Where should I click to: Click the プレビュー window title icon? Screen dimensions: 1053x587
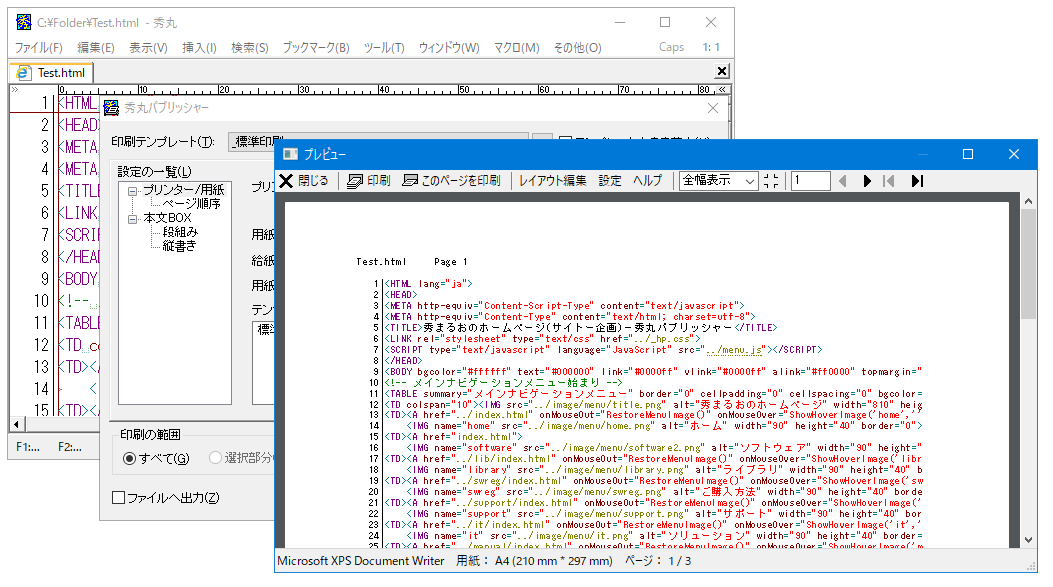coord(290,154)
